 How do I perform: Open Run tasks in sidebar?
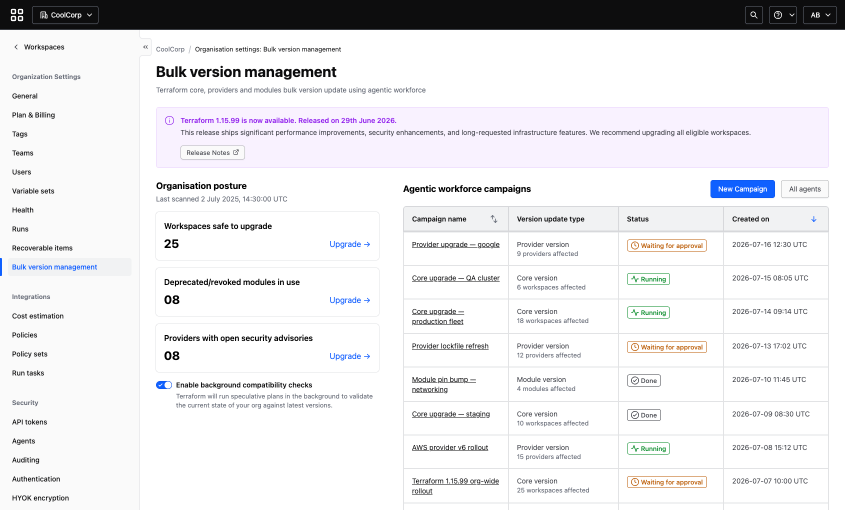click(28, 373)
